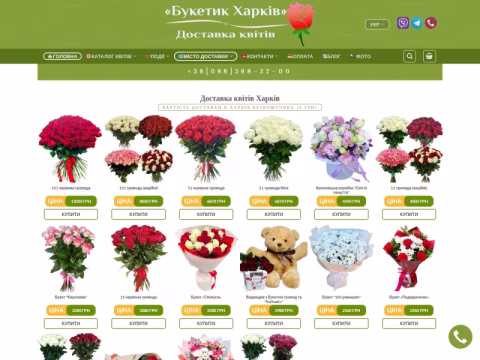Open Букет Спокуса product image
This screenshot has width=480, height=360.
click(206, 258)
